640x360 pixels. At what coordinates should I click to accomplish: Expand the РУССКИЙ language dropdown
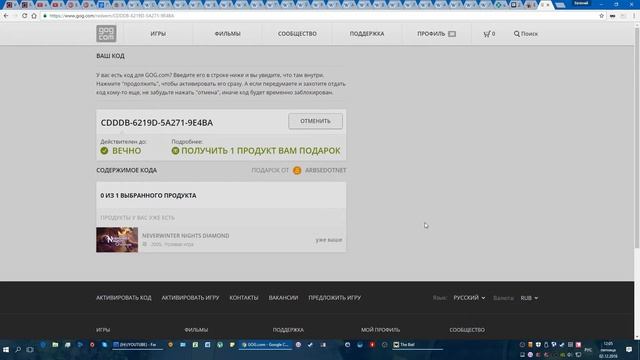[x=469, y=298]
